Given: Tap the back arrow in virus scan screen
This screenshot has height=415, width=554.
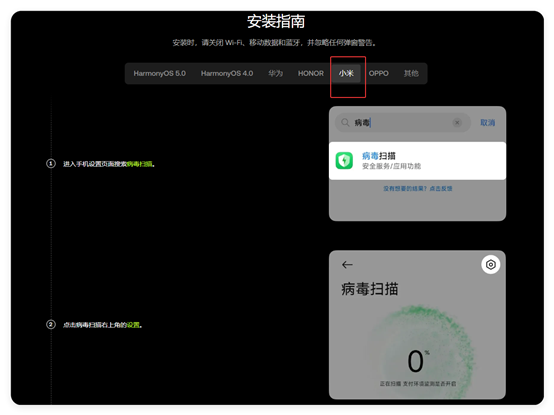Looking at the screenshot, I should point(347,265).
